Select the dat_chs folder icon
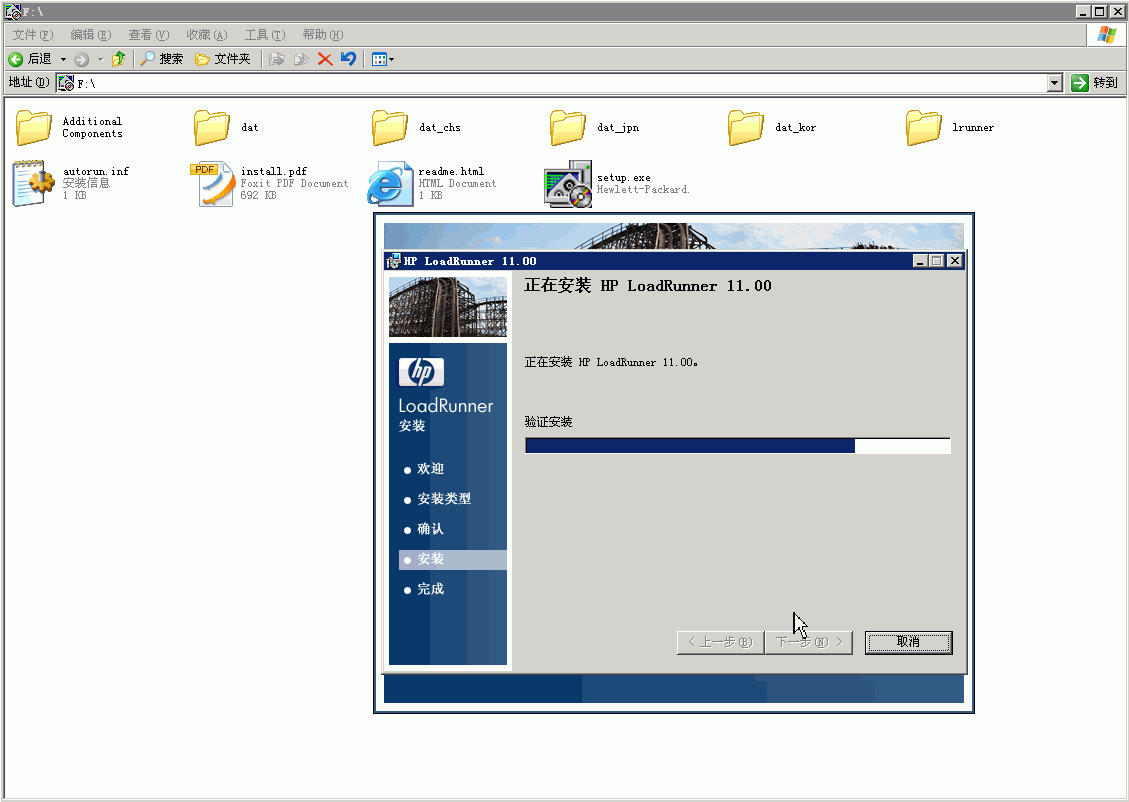The image size is (1129, 802). point(390,127)
